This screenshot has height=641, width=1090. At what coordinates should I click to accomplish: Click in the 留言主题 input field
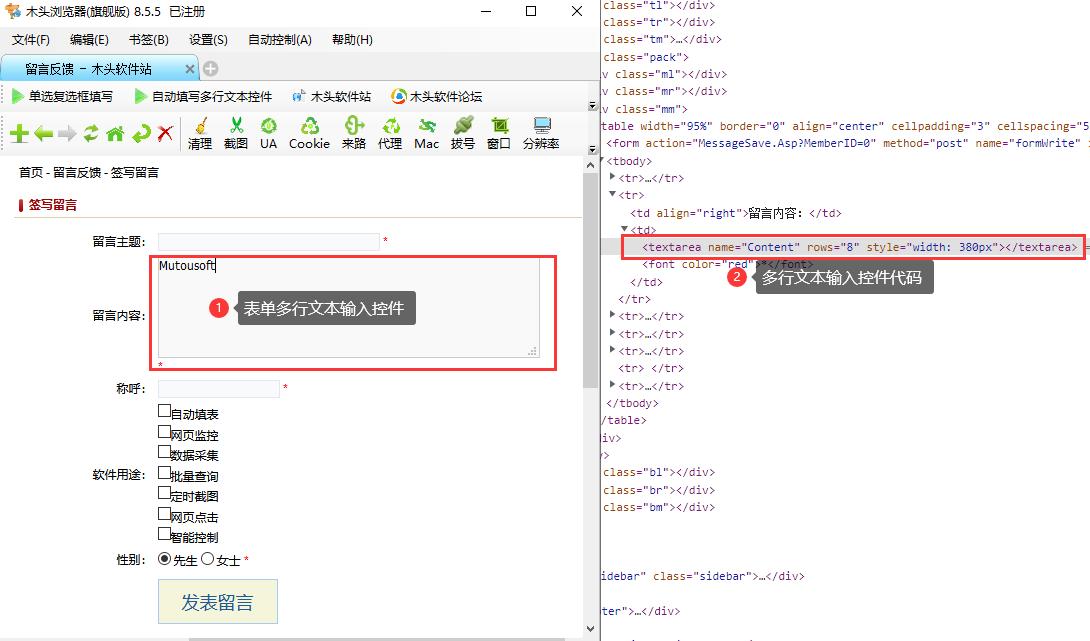point(268,241)
